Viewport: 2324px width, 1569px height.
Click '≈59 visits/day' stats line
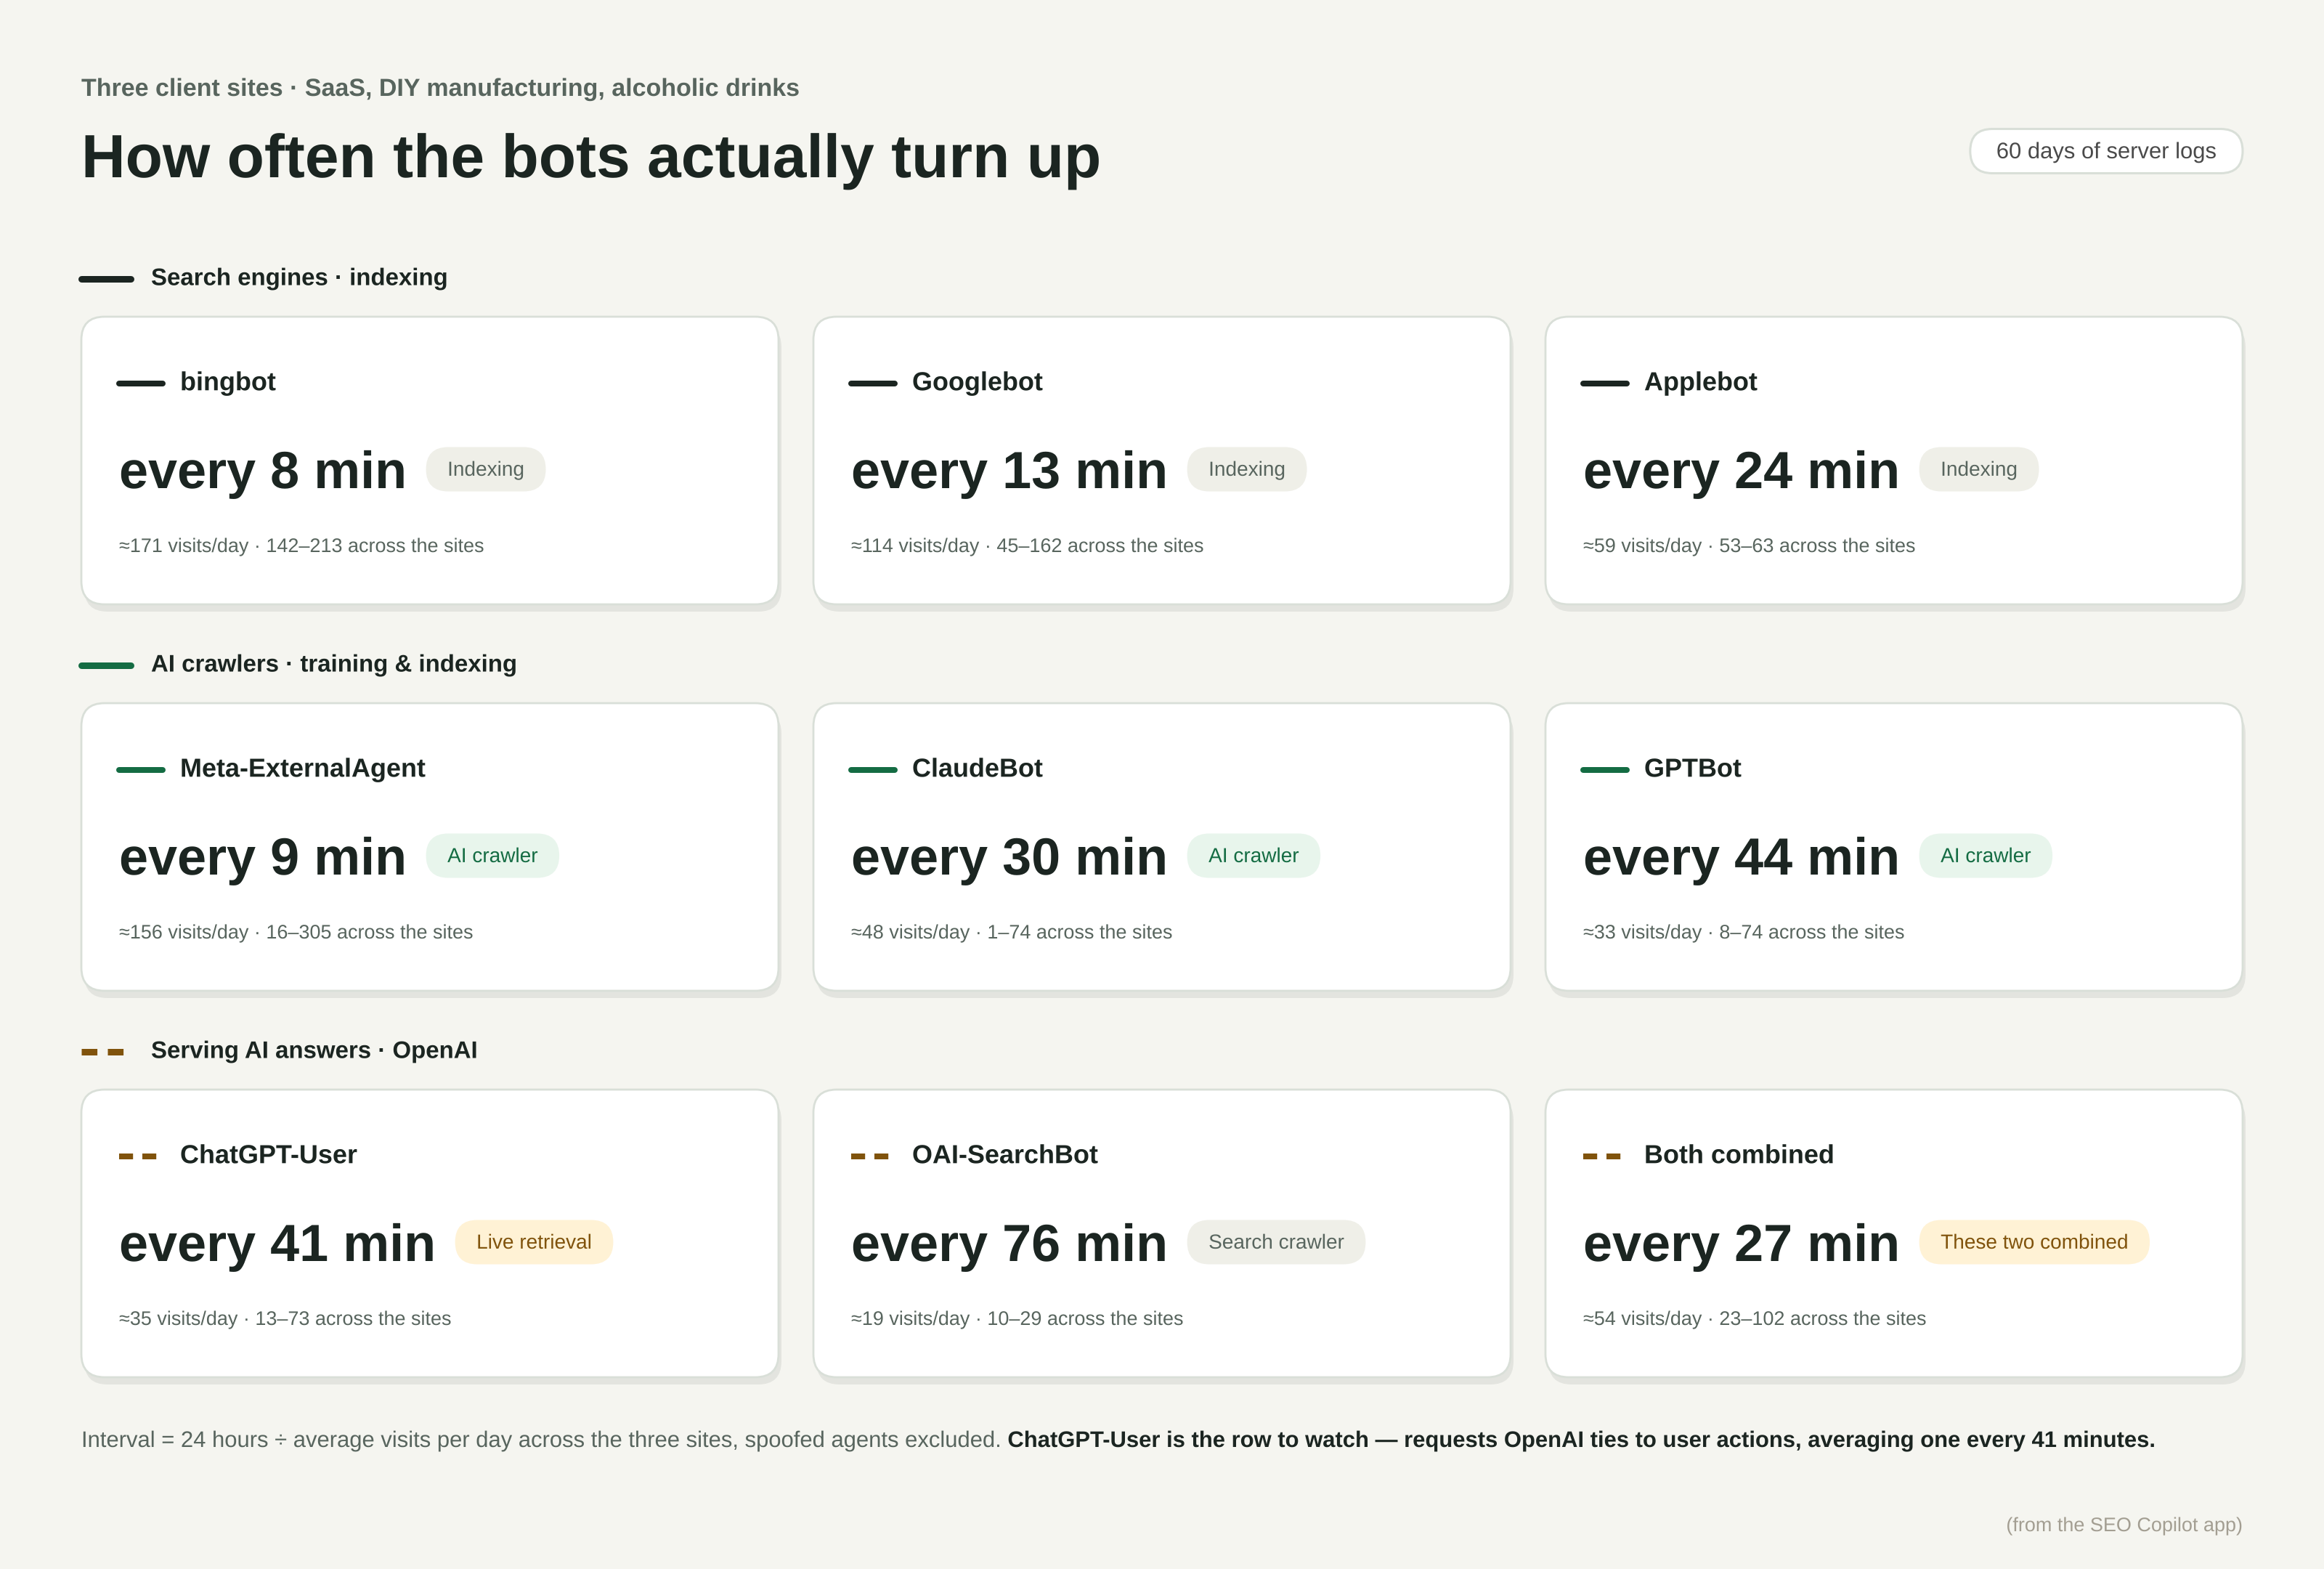[1749, 546]
